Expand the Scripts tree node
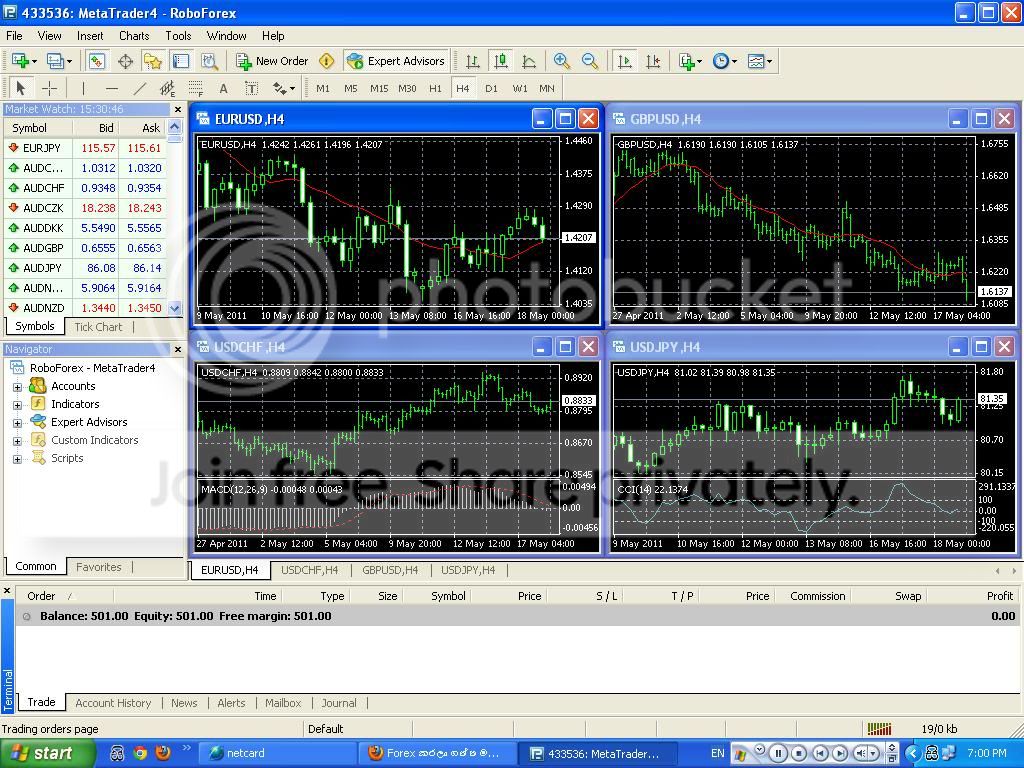1024x768 pixels. pos(18,459)
